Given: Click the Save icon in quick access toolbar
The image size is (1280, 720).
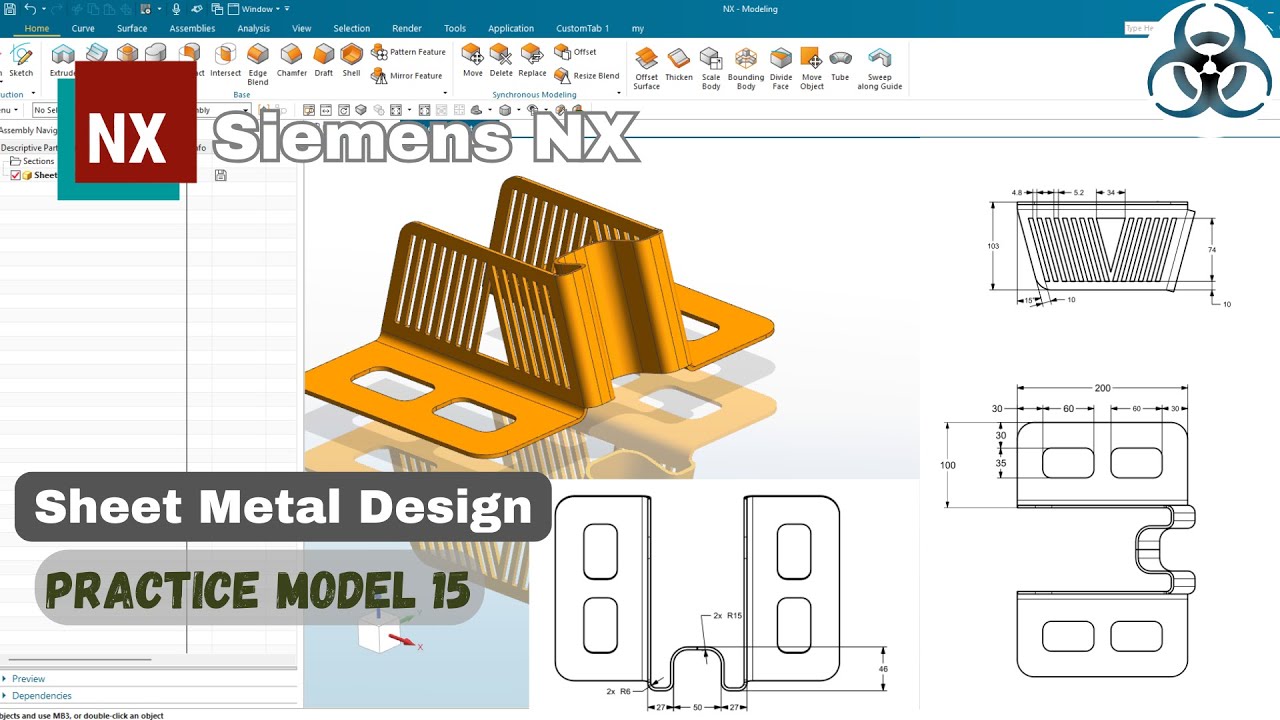Looking at the screenshot, I should pos(8,9).
